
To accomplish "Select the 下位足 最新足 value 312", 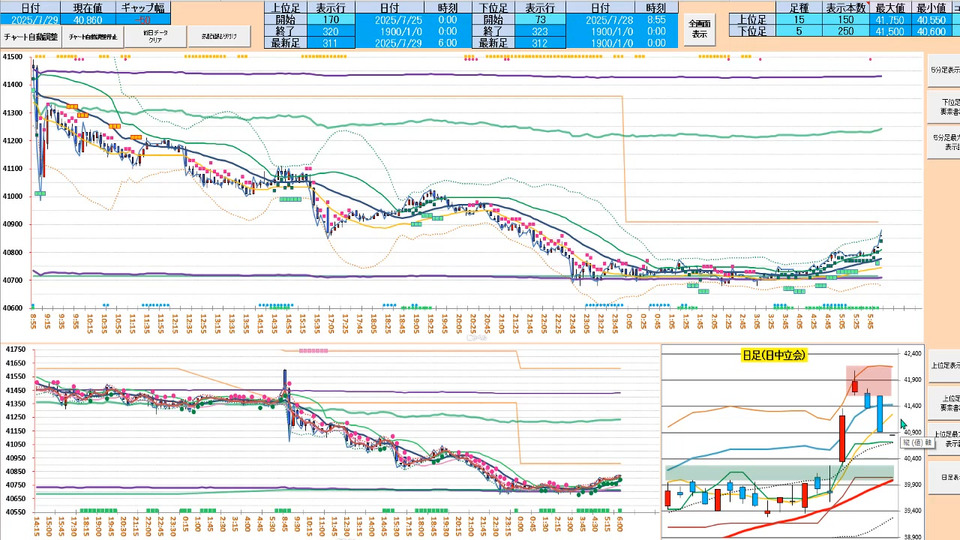I will 540,43.
